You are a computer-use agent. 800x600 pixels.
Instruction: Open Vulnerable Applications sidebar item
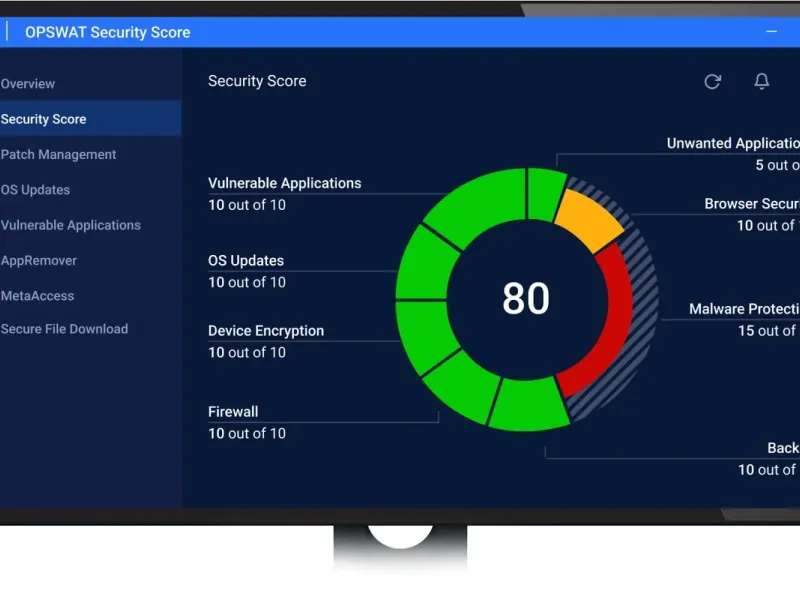(x=70, y=225)
